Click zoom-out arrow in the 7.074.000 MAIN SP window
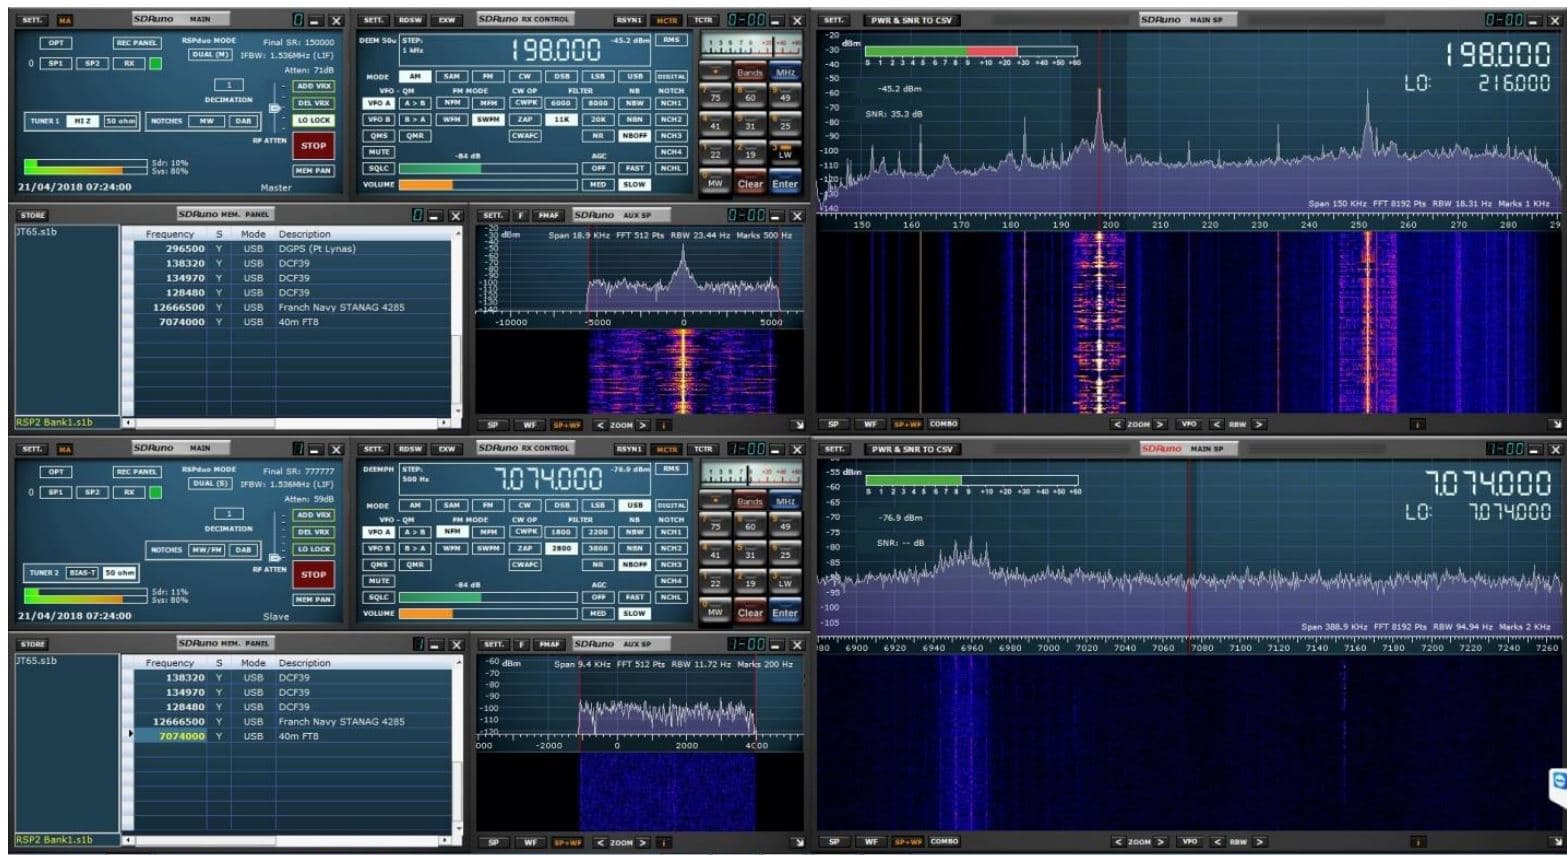Viewport: 1567px width, 855px height. pyautogui.click(x=1118, y=842)
